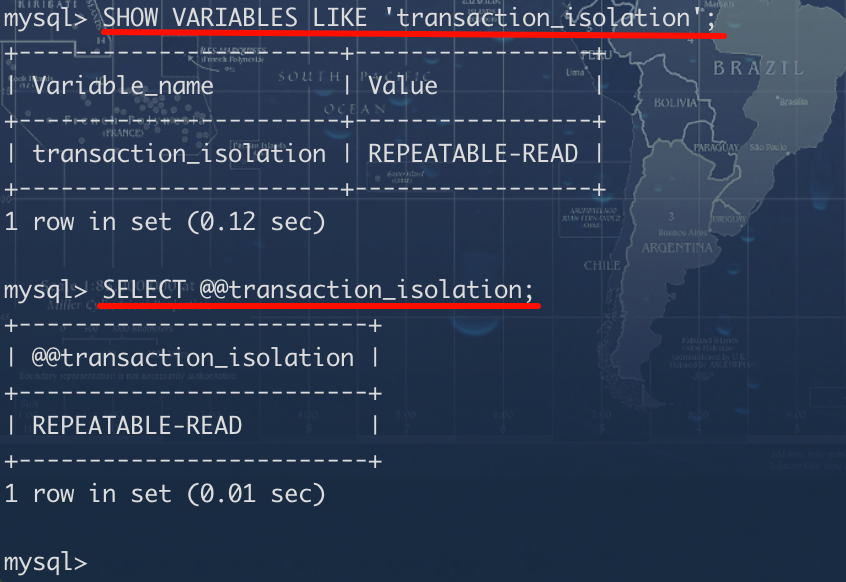Click the transaction_isolation cell in the first result table
The image size is (846, 582).
pos(179,153)
